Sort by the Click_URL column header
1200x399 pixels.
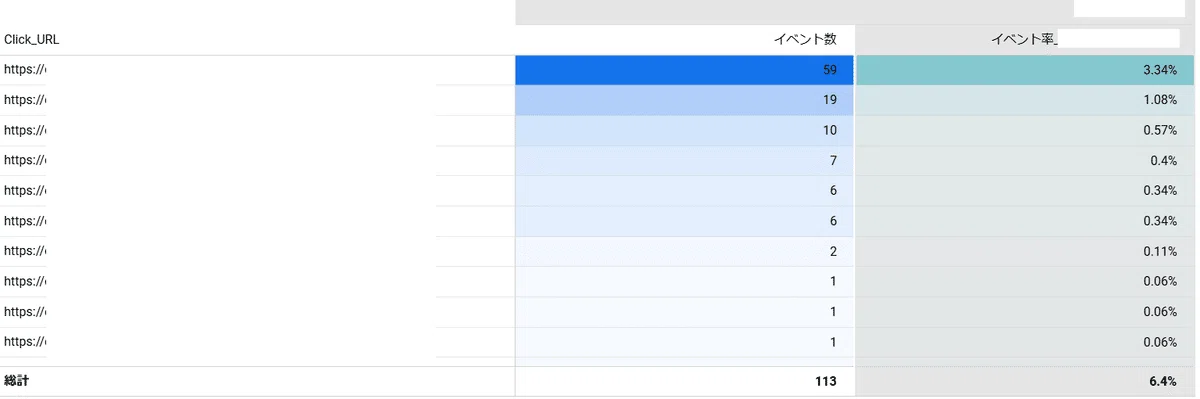(31, 40)
